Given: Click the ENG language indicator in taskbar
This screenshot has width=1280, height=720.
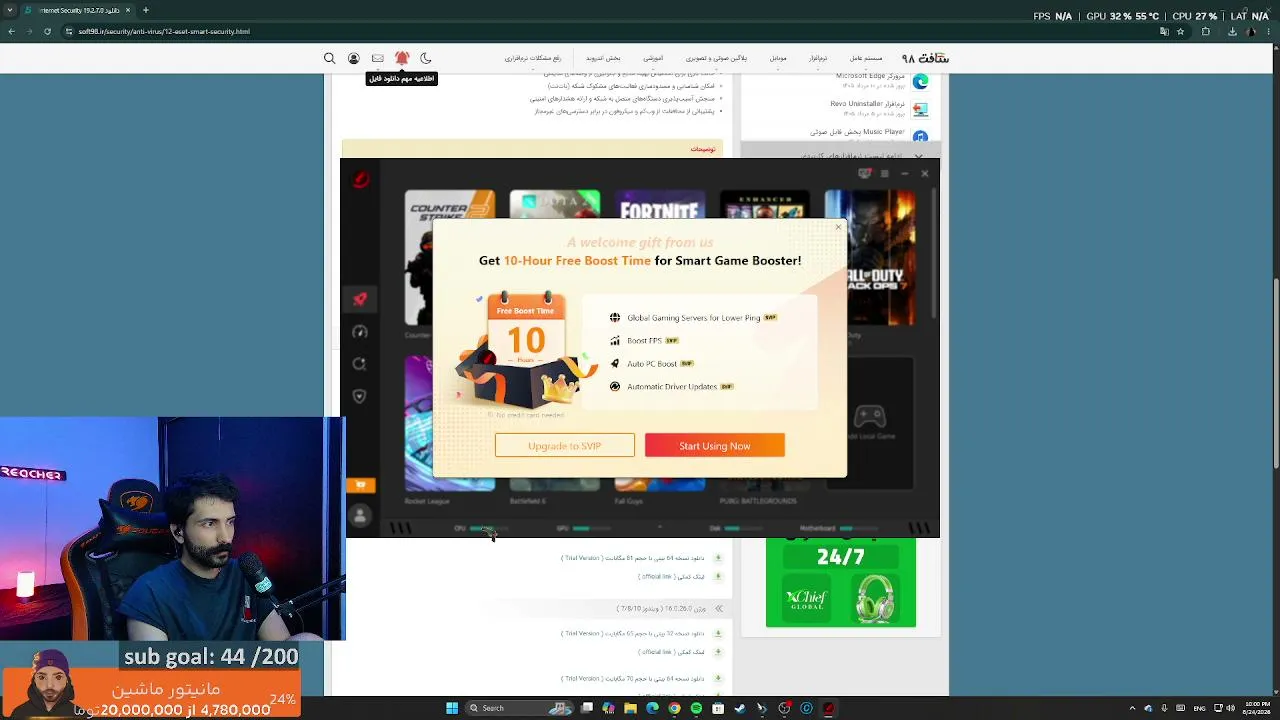Looking at the screenshot, I should [1200, 708].
